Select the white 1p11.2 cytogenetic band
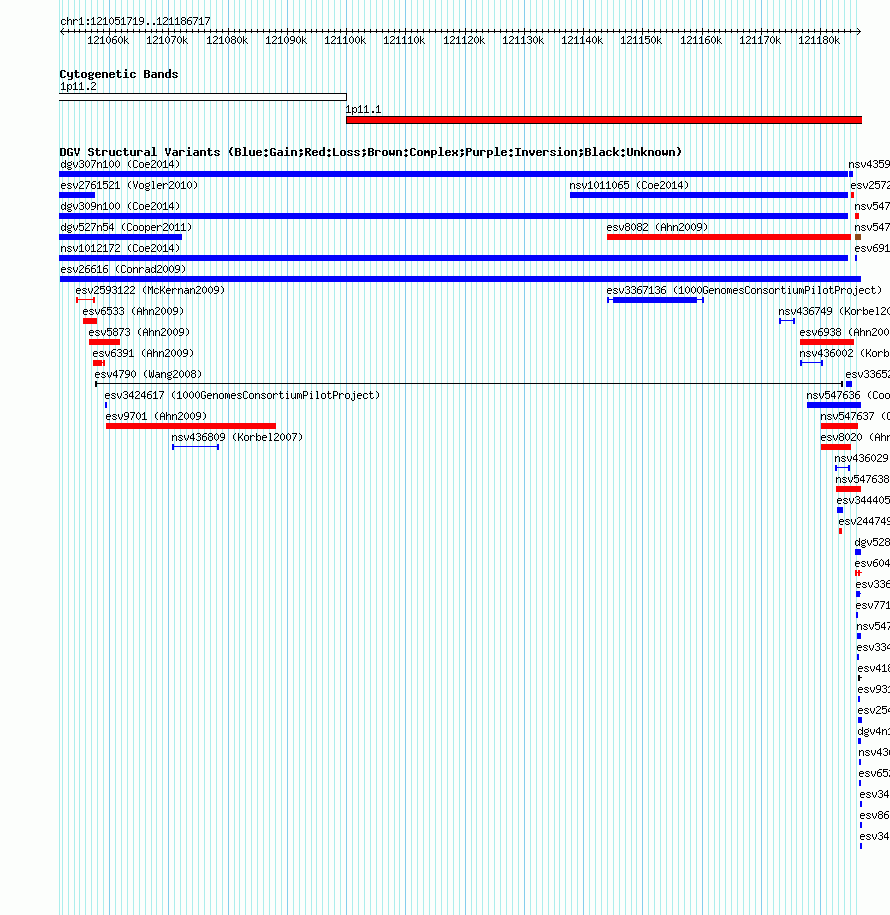This screenshot has width=890, height=915. pyautogui.click(x=203, y=97)
